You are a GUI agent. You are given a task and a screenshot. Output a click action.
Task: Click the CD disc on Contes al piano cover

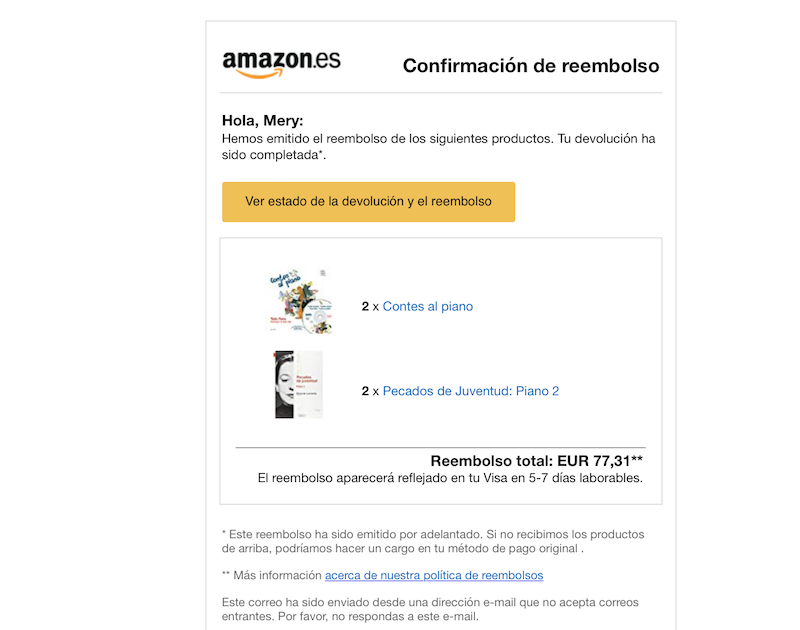coord(318,316)
